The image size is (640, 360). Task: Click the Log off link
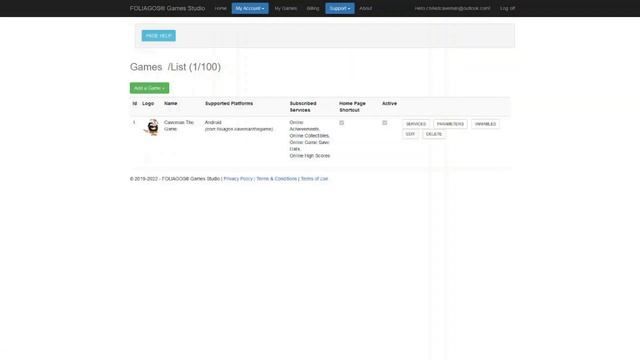[507, 8]
